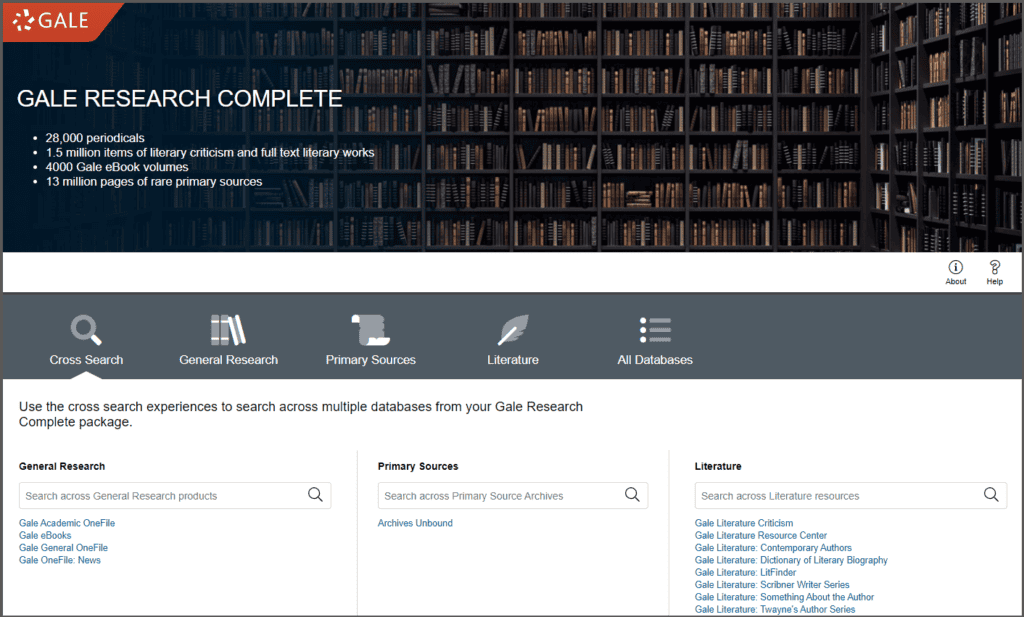Open Gale OneFile: News link
This screenshot has width=1024, height=617.
(x=60, y=560)
